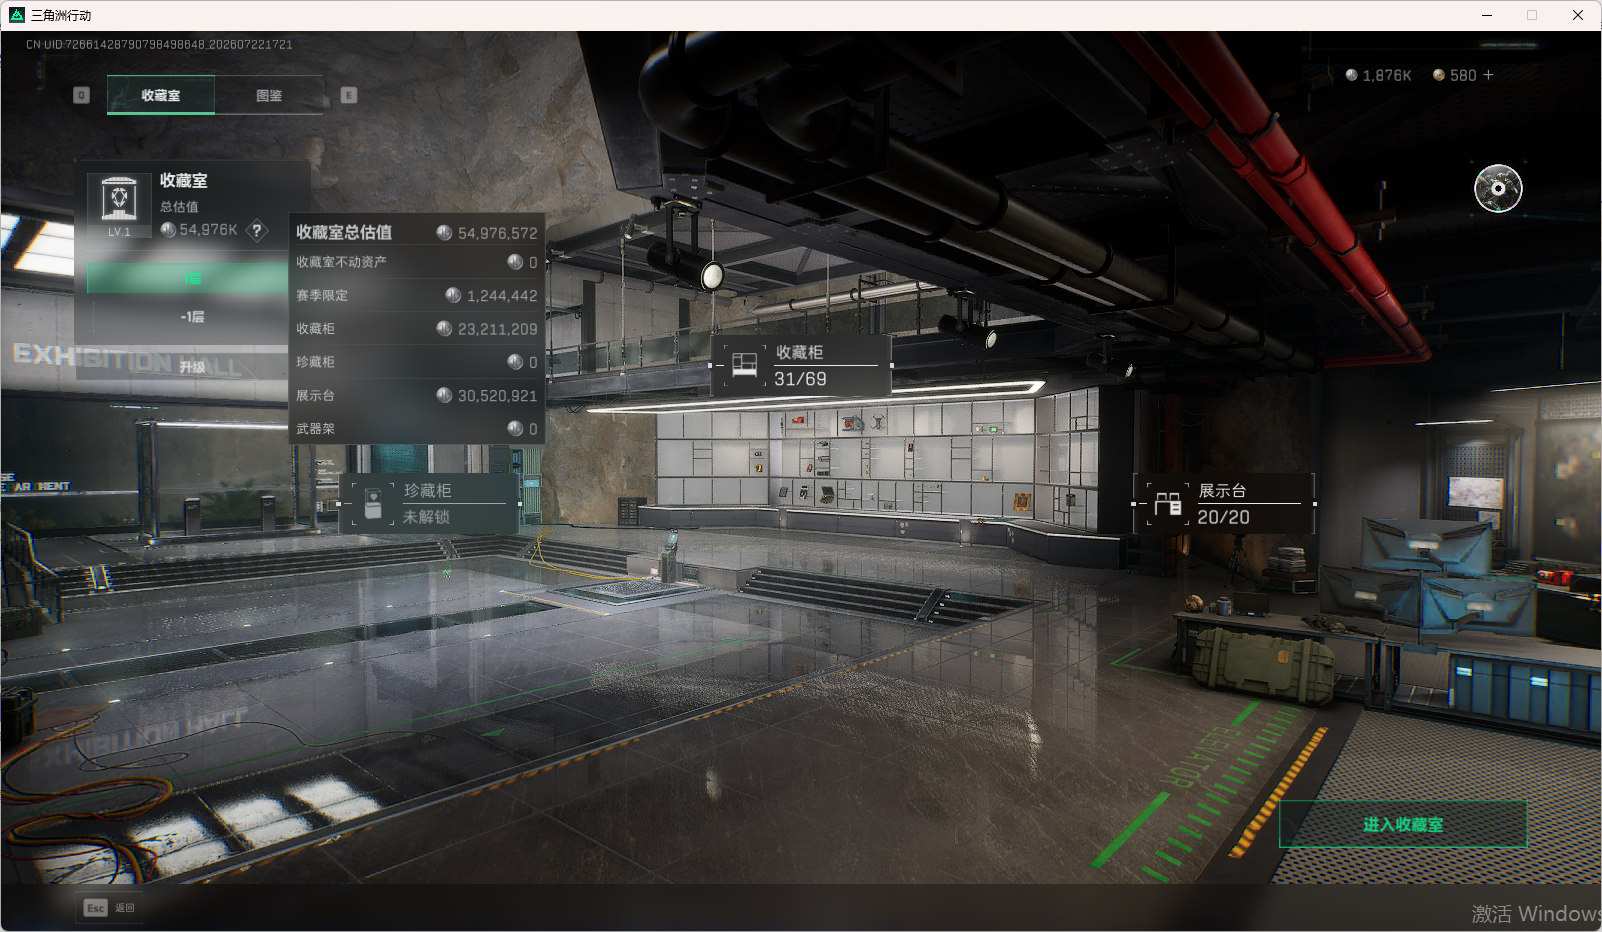Click the 珍藏柜 lock icon
This screenshot has height=932, width=1602.
click(373, 503)
